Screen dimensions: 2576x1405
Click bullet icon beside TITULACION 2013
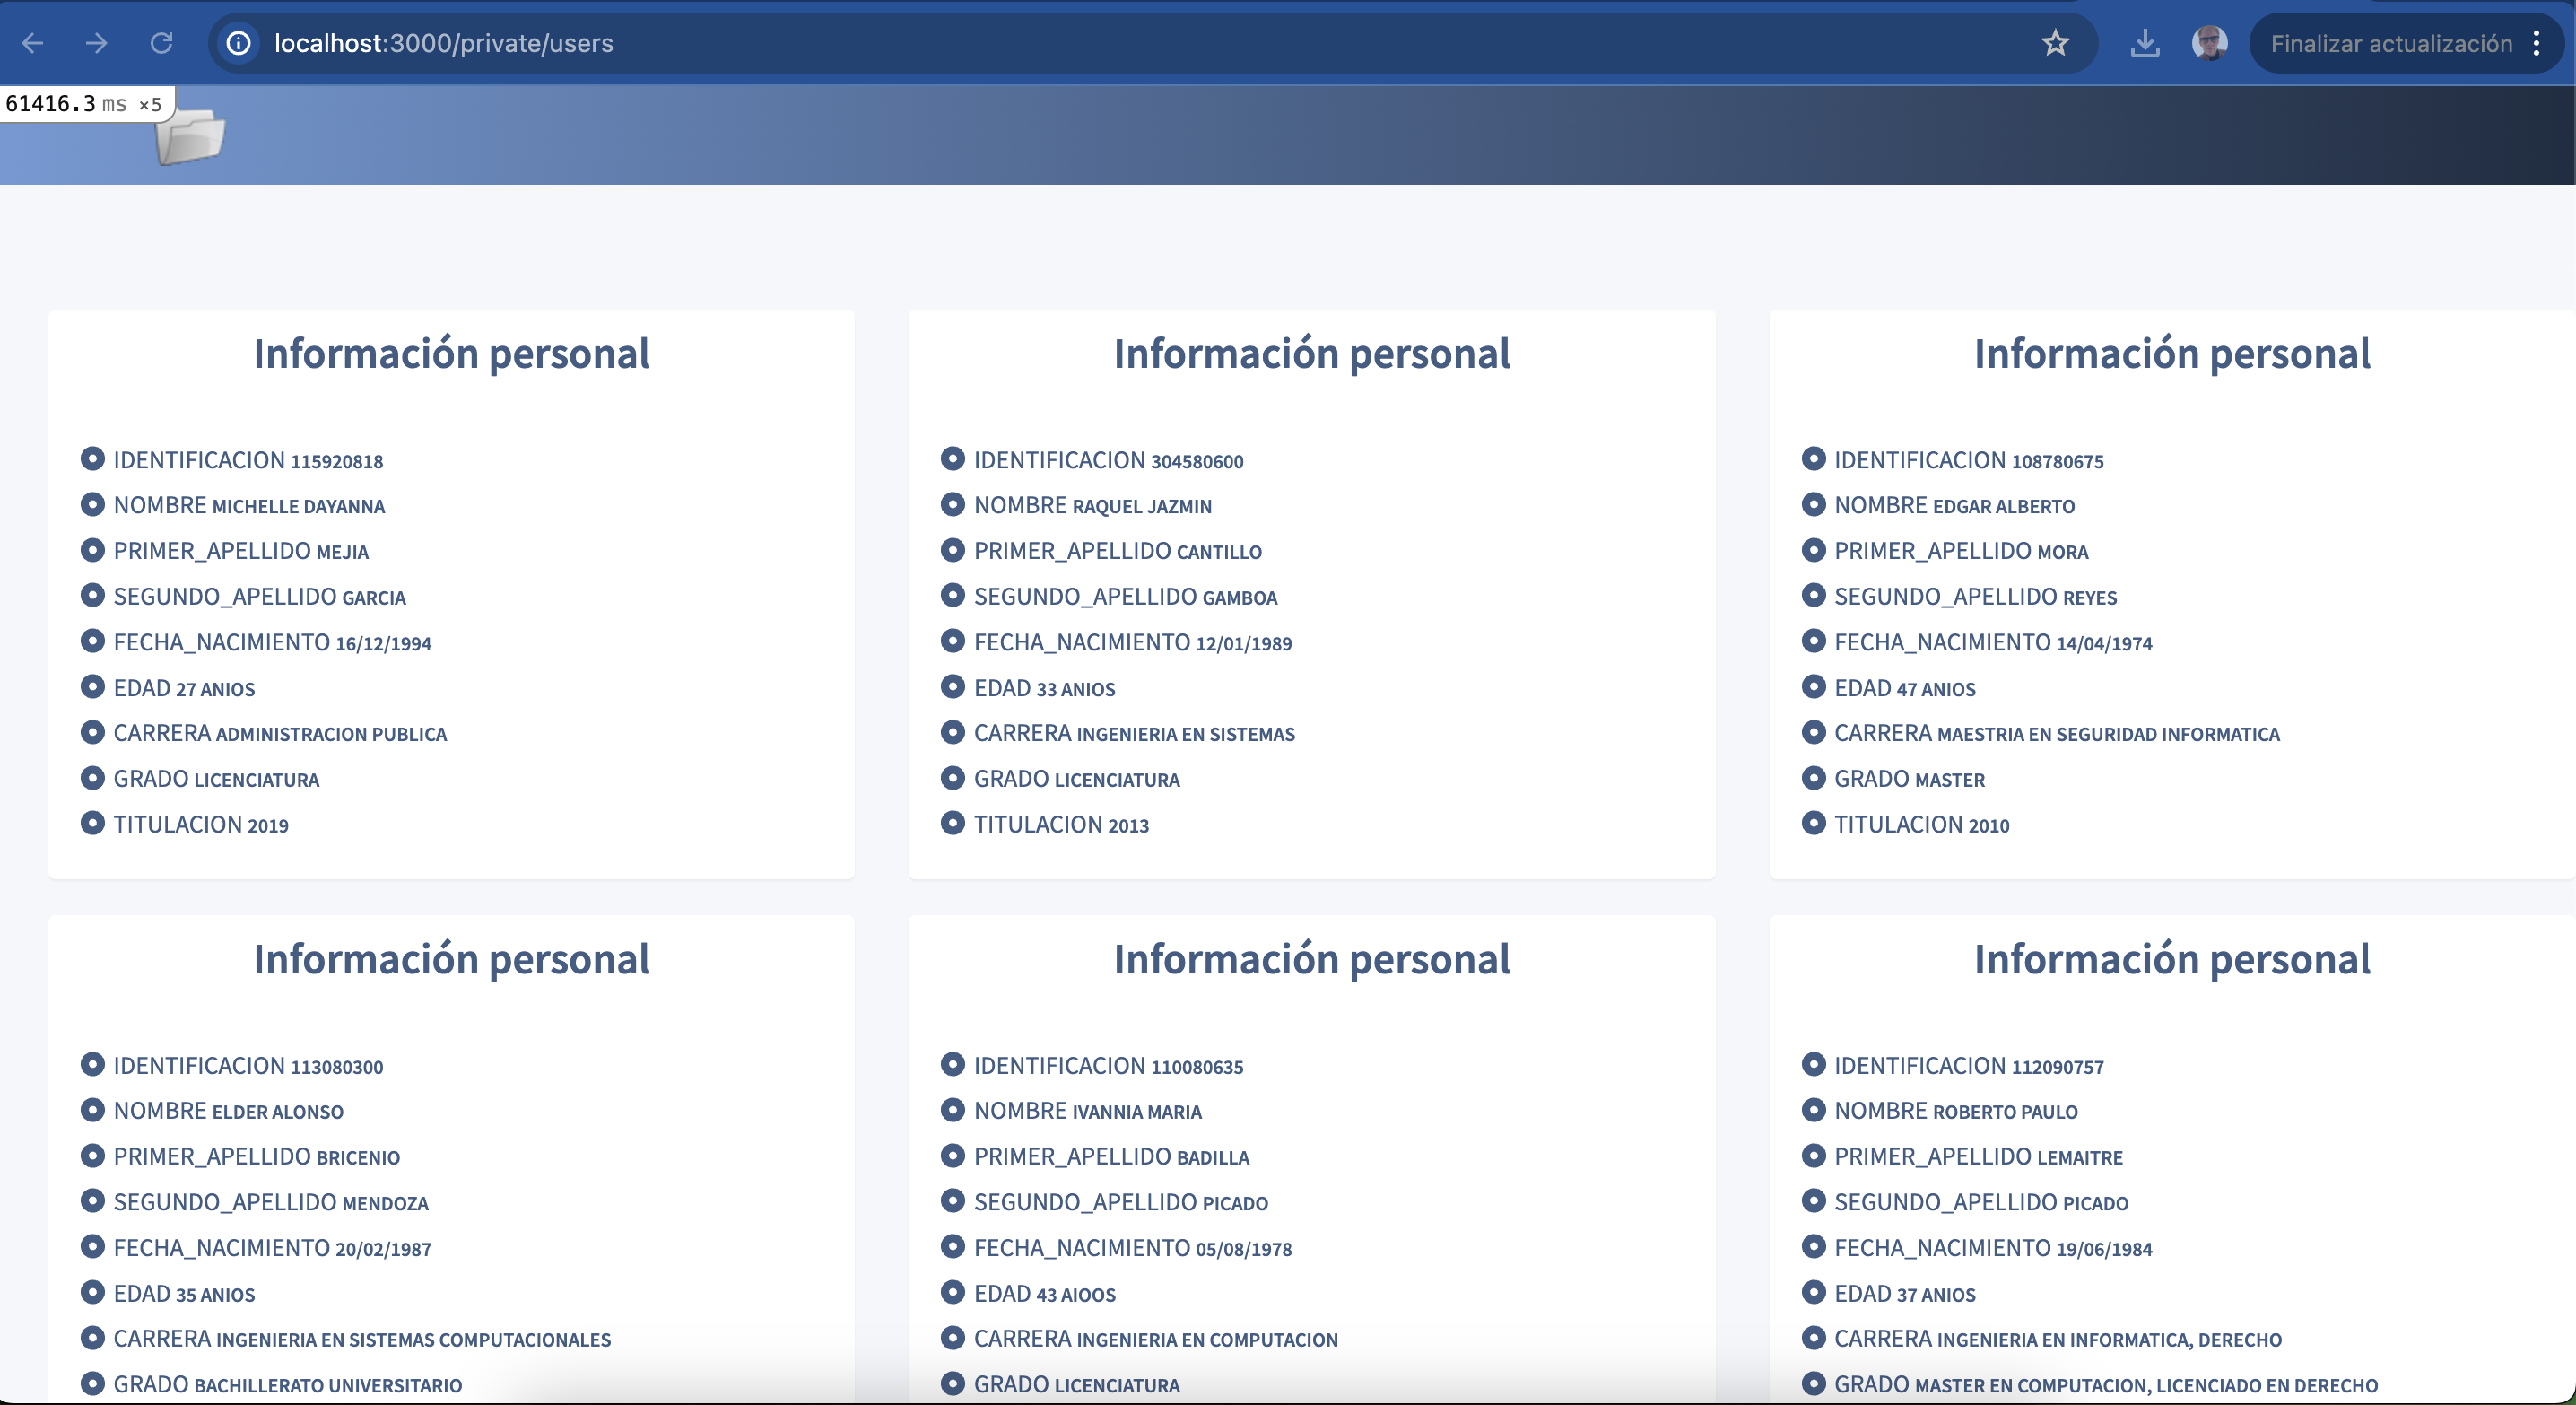[952, 823]
